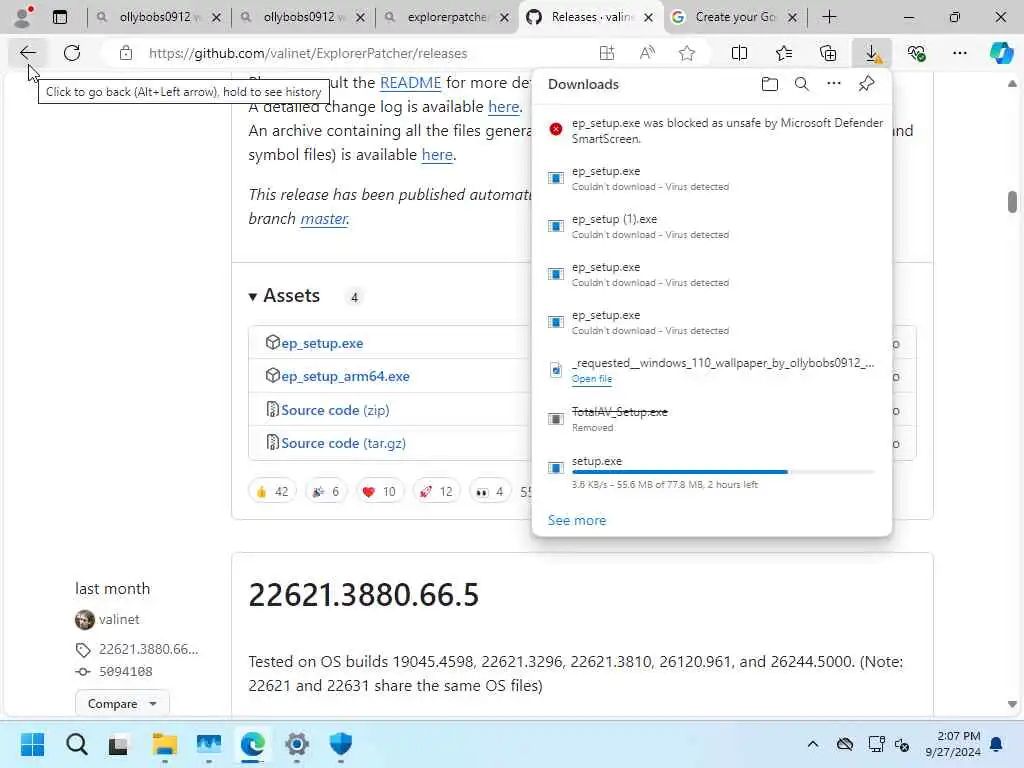Open file for the windows_110_wallpaper download
The width and height of the screenshot is (1024, 768).
pos(592,379)
